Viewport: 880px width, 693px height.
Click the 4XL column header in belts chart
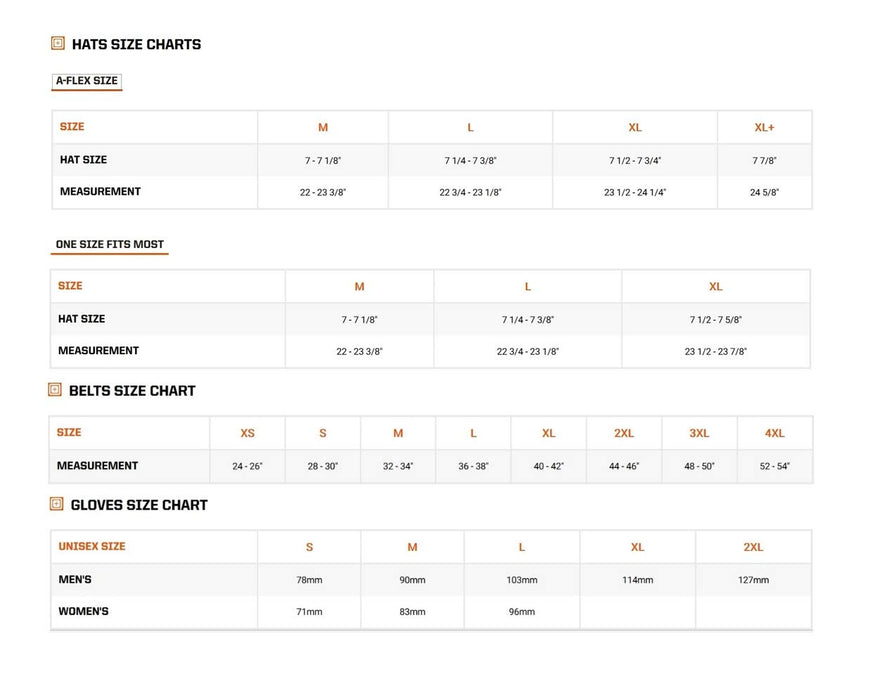click(774, 433)
